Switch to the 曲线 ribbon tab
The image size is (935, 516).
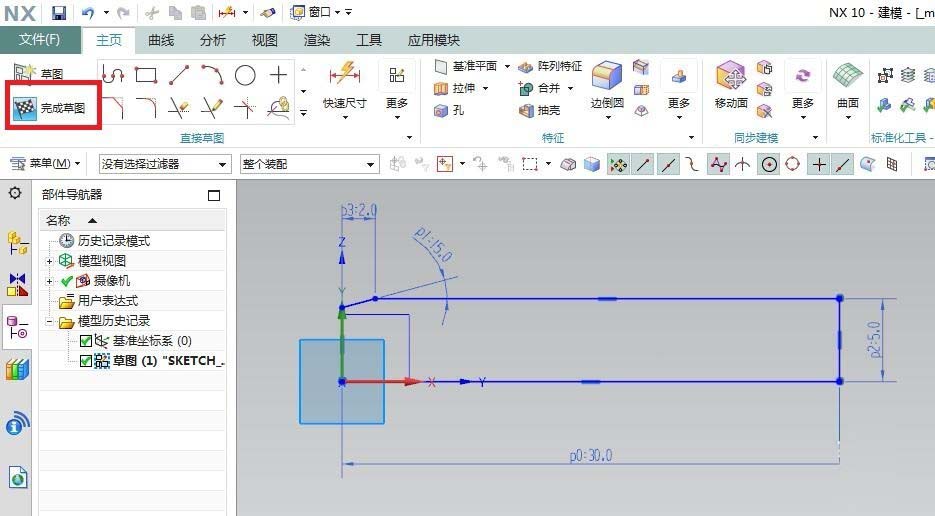[161, 40]
